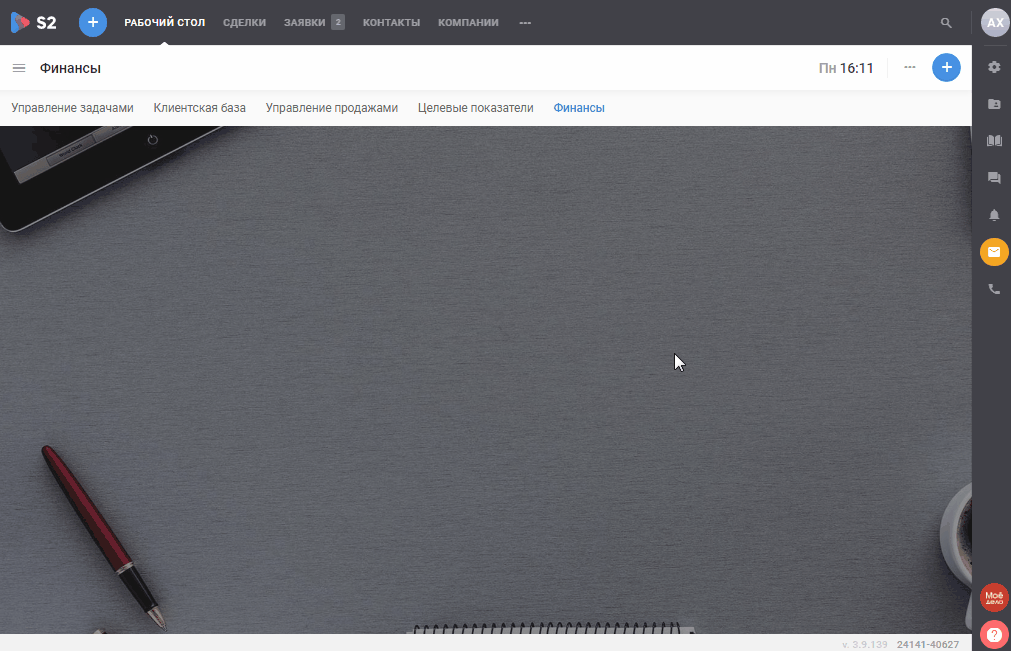Image resolution: width=1011 pixels, height=651 pixels.
Task: Click the S2 logo in the header
Action: [x=34, y=22]
